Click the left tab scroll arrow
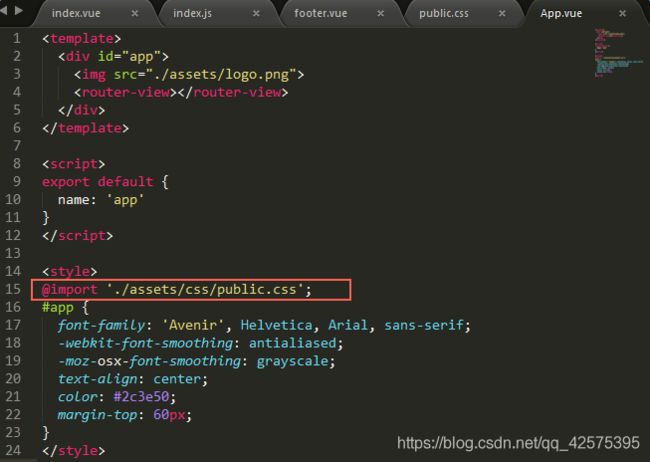 tap(8, 14)
